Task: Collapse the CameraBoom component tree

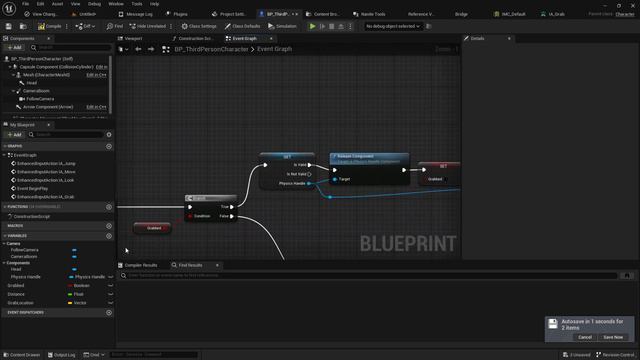Action: (13, 91)
